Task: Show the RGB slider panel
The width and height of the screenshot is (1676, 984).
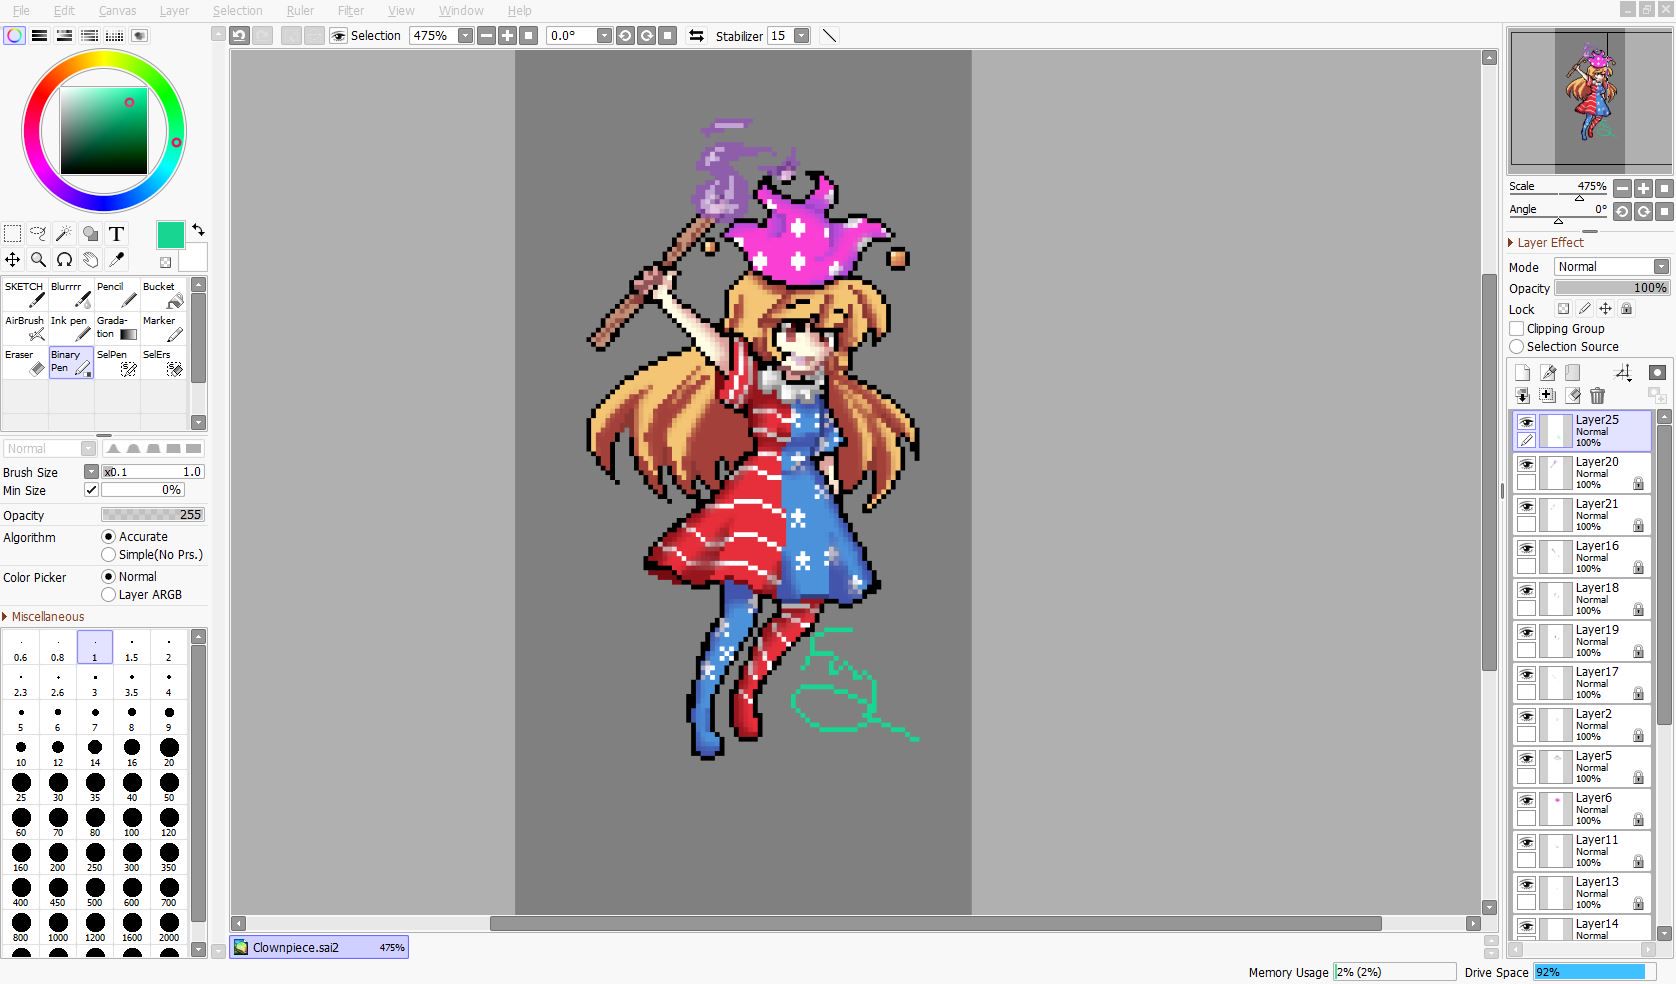Action: click(39, 35)
